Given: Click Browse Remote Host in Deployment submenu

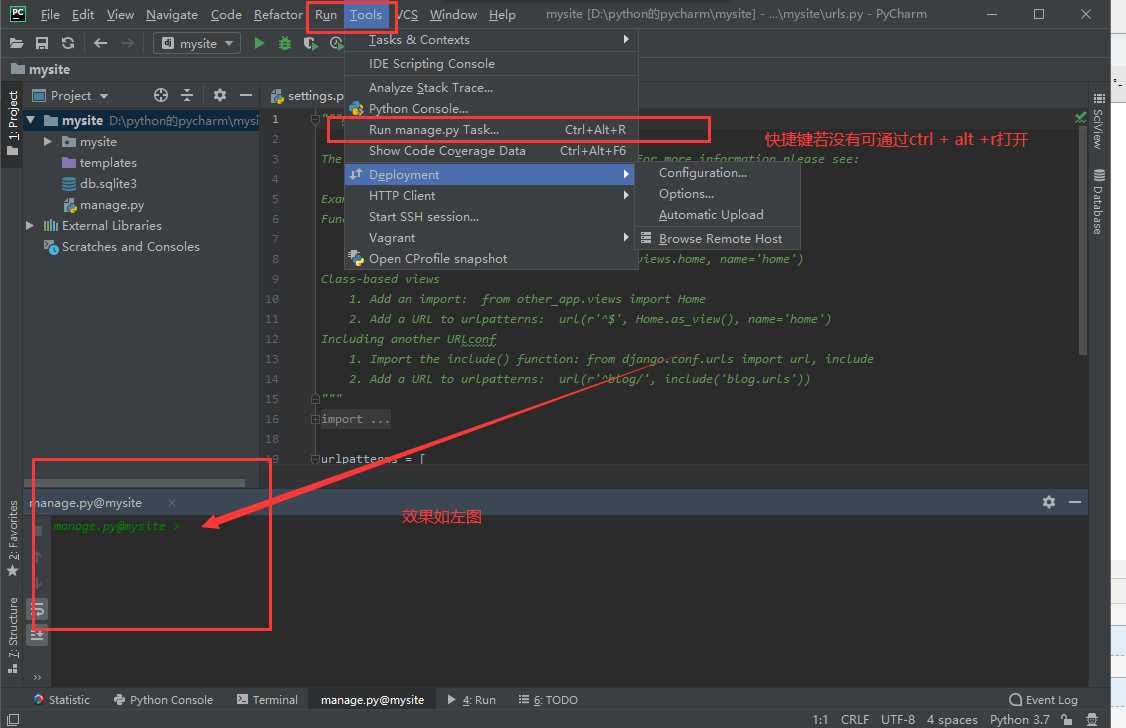Looking at the screenshot, I should [x=719, y=239].
